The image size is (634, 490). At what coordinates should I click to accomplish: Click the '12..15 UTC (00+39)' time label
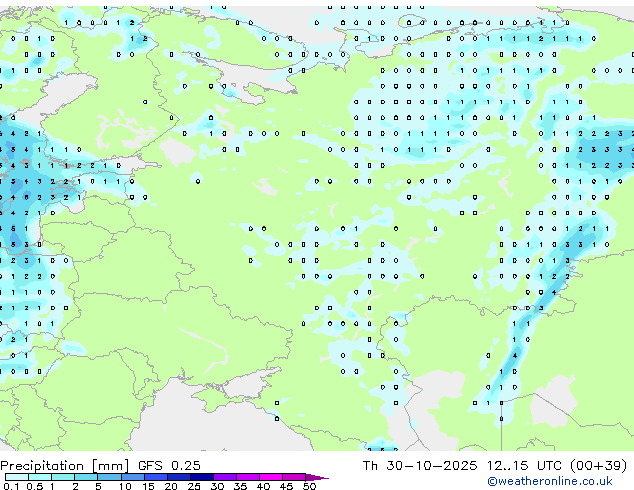(x=557, y=465)
